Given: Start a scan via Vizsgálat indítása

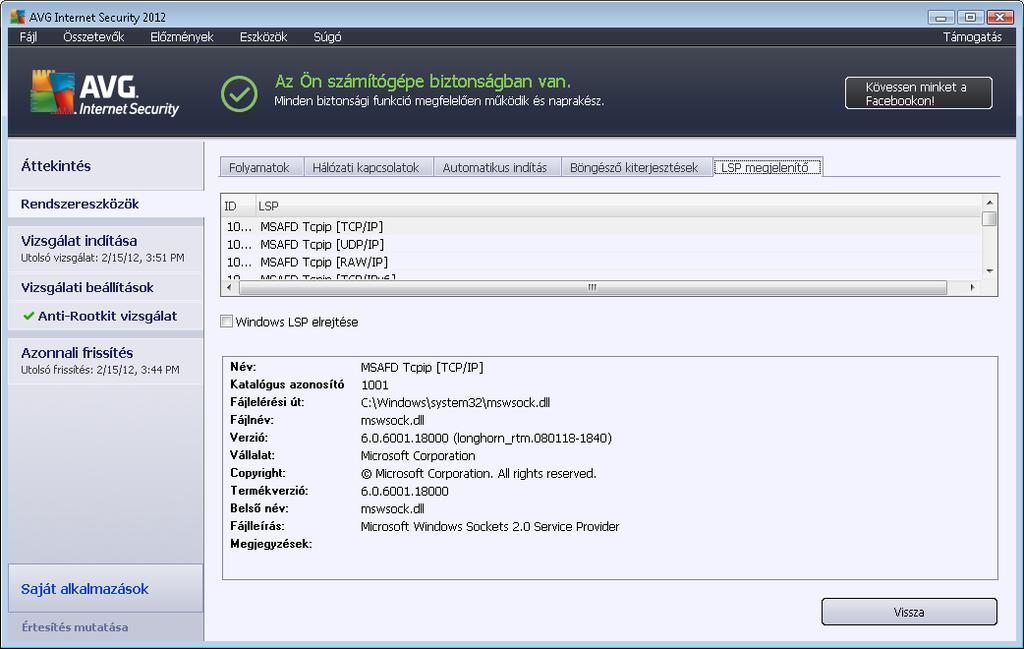Looking at the screenshot, I should pyautogui.click(x=106, y=248).
